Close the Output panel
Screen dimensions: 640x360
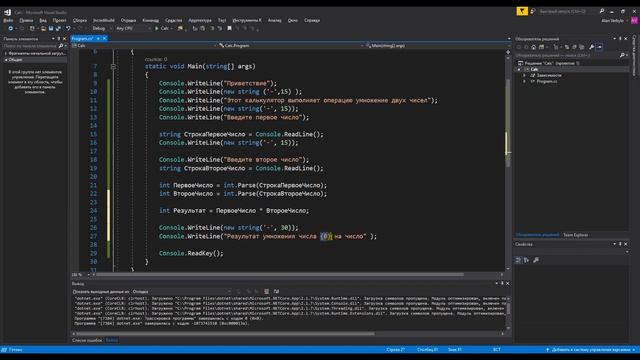(508, 283)
